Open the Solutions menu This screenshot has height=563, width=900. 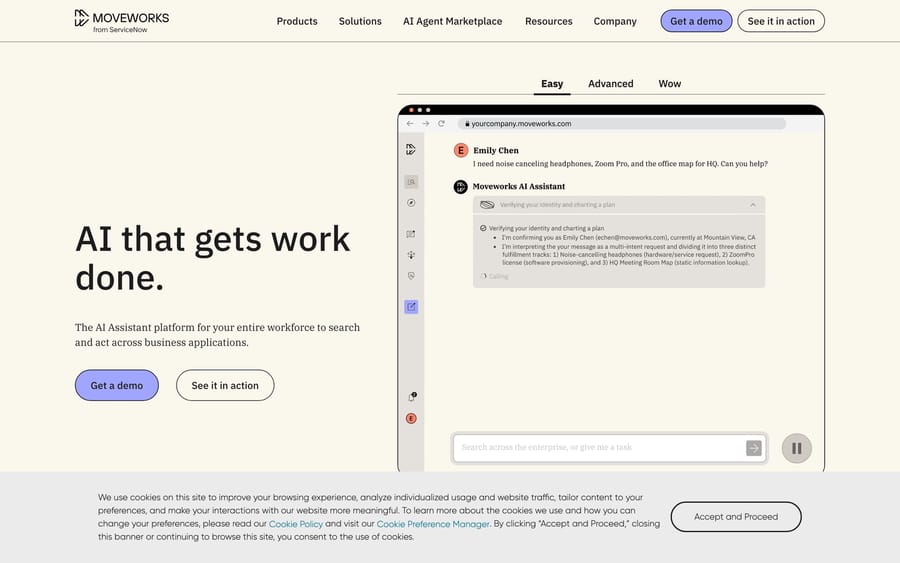point(360,21)
